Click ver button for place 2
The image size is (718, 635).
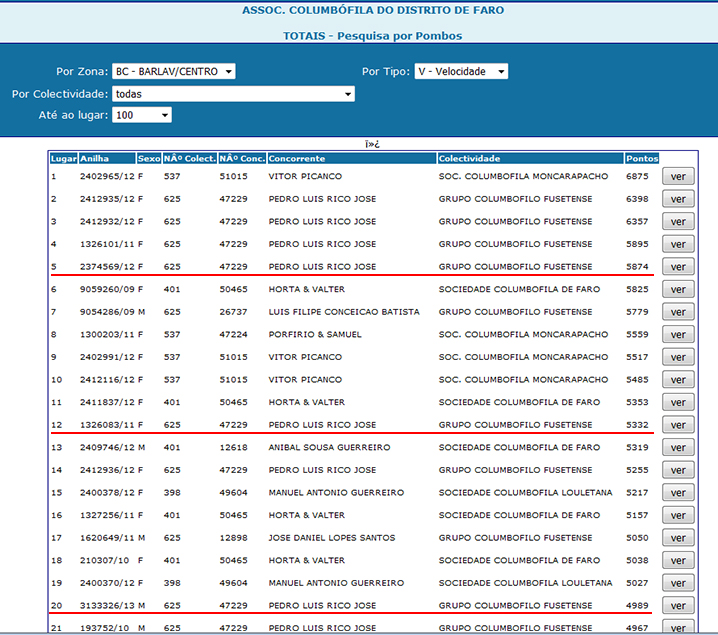pos(677,200)
